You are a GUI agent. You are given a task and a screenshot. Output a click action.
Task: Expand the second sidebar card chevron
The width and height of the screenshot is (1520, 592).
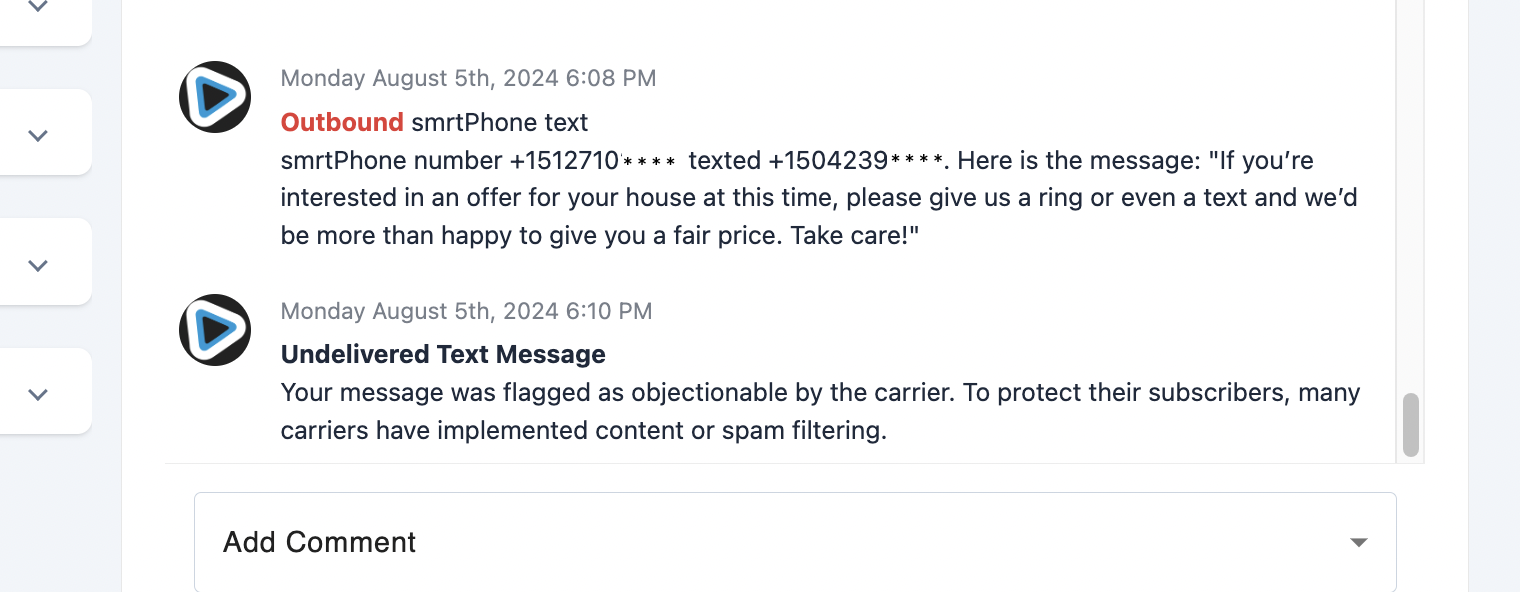38,135
